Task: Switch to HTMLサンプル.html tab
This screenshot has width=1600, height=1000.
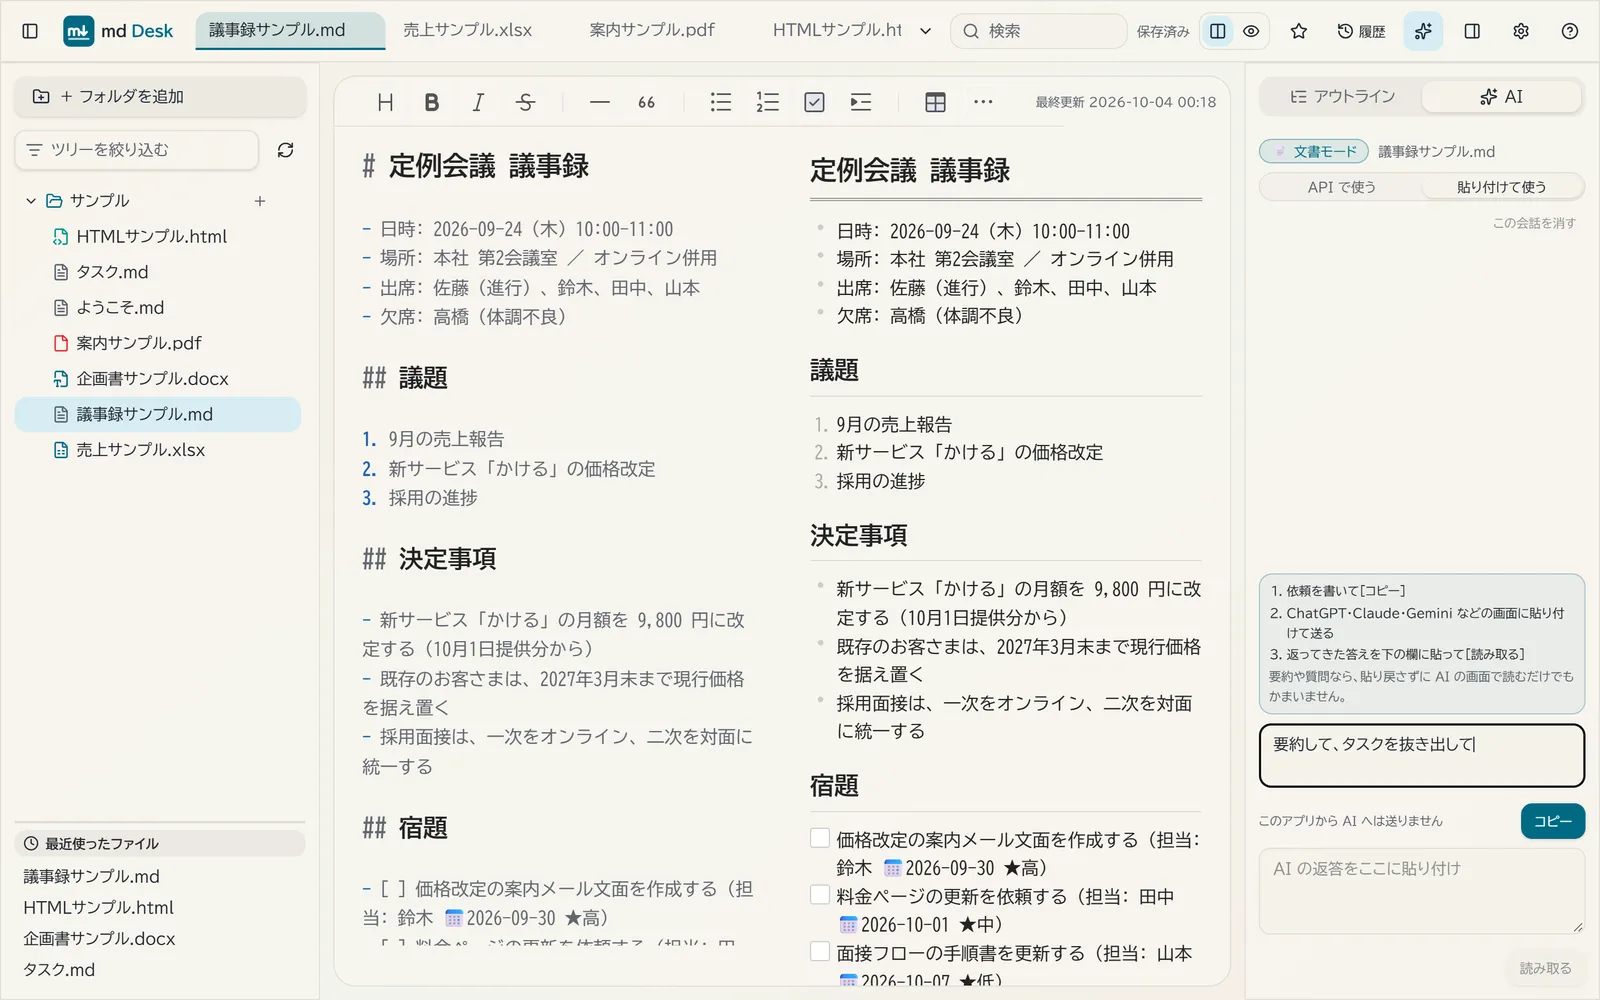Action: 837,31
